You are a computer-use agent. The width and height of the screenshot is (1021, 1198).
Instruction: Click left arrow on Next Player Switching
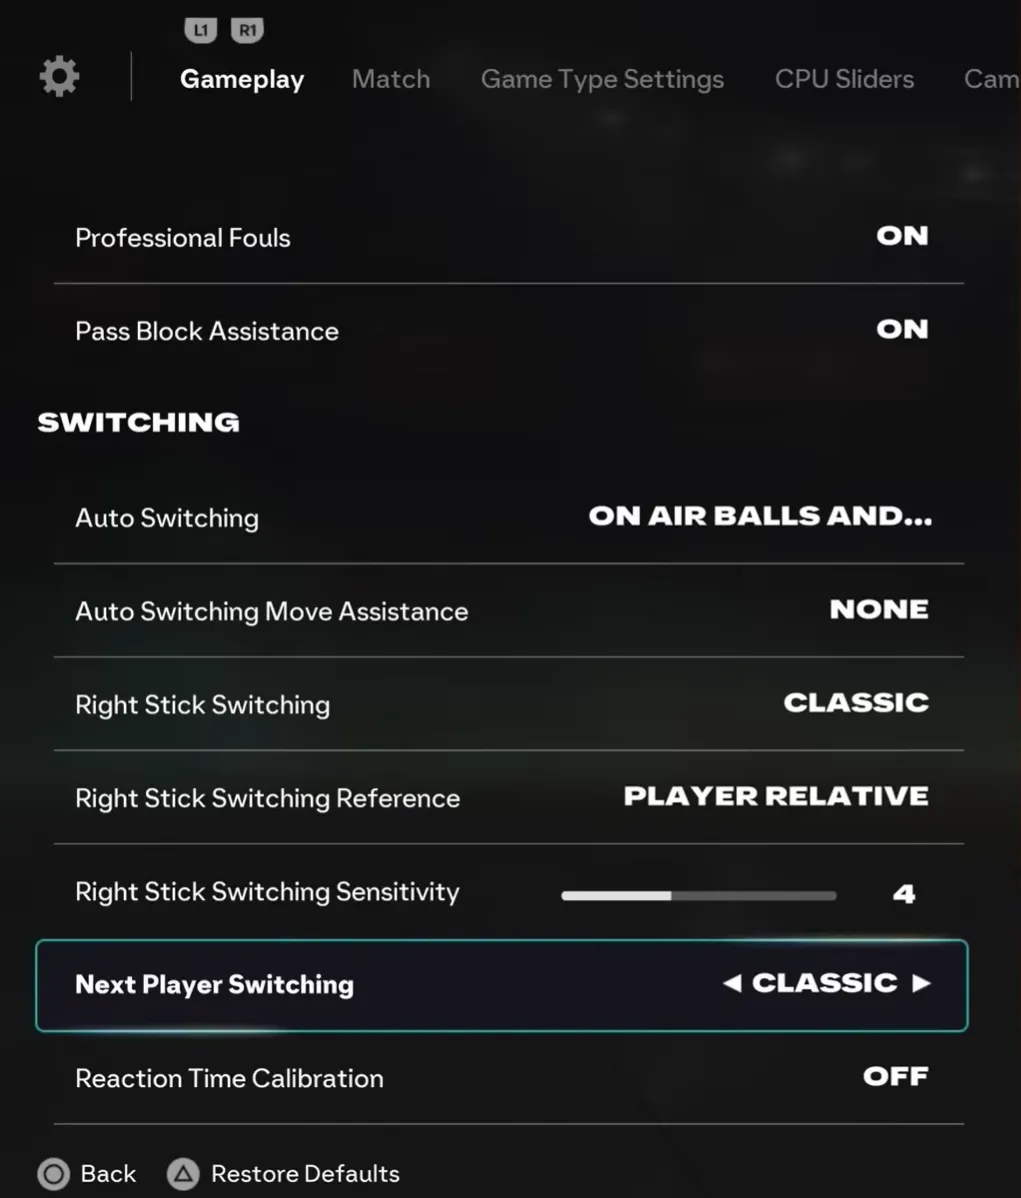(732, 984)
